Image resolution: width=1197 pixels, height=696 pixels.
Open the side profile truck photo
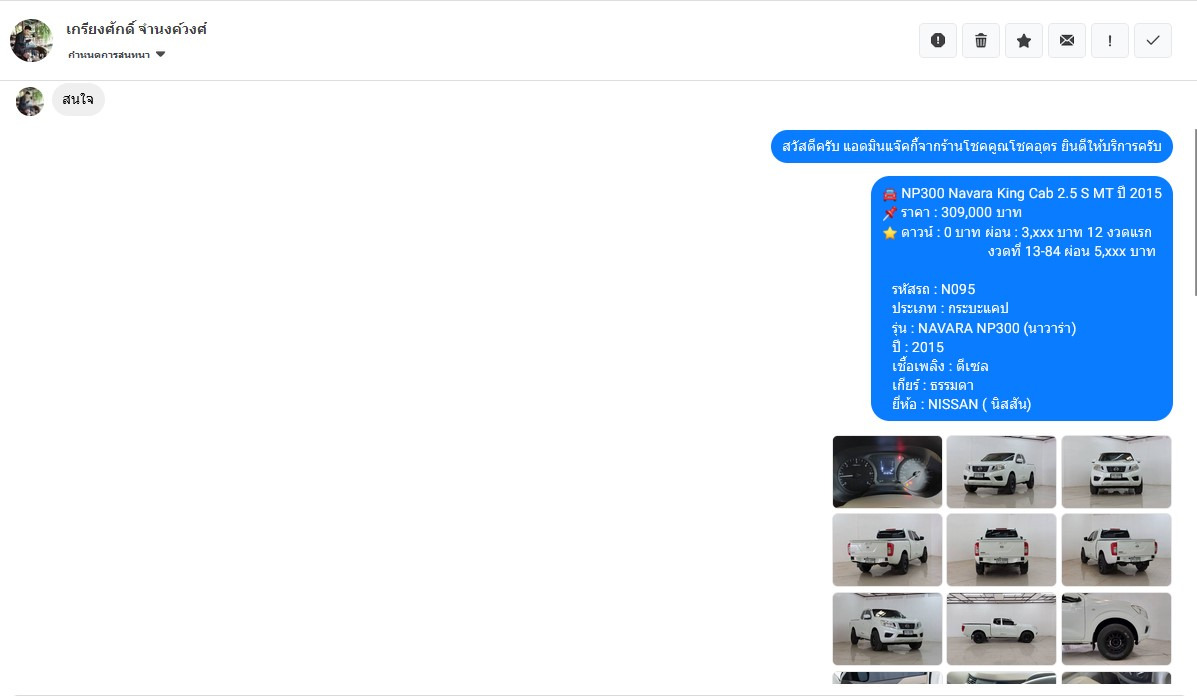(1002, 629)
